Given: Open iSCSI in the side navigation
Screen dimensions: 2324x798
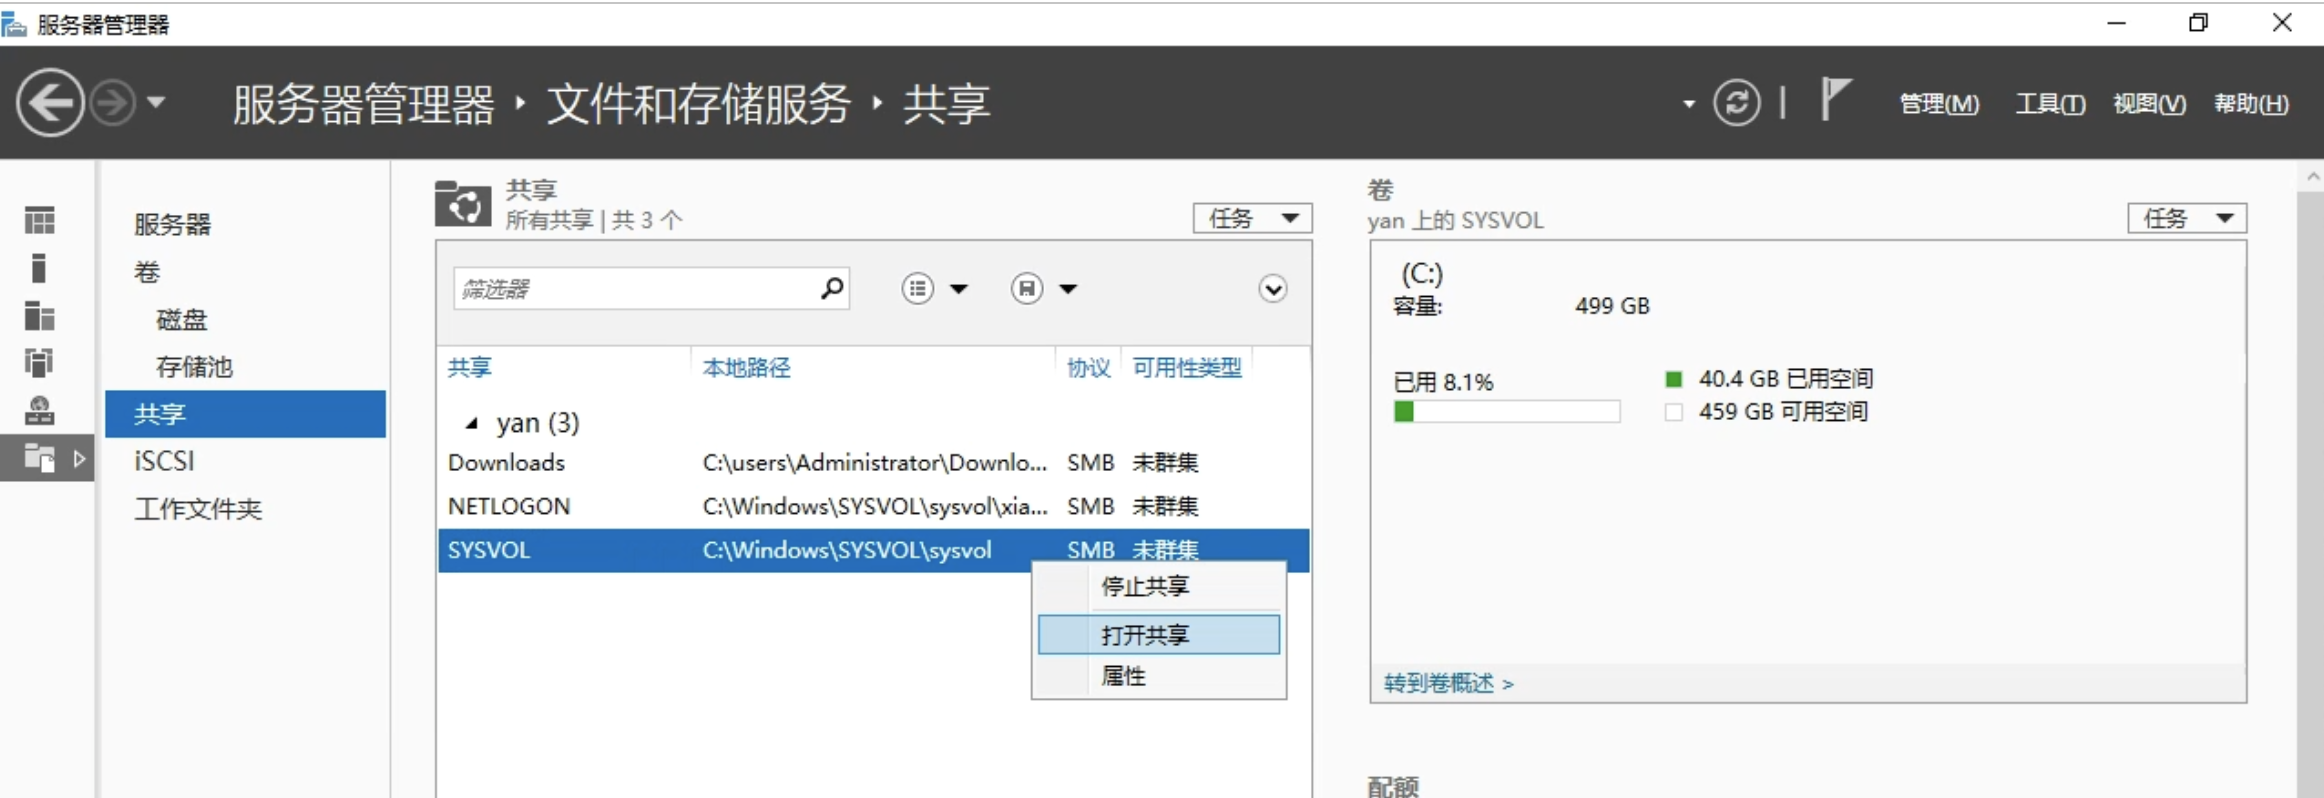Looking at the screenshot, I should (x=164, y=461).
